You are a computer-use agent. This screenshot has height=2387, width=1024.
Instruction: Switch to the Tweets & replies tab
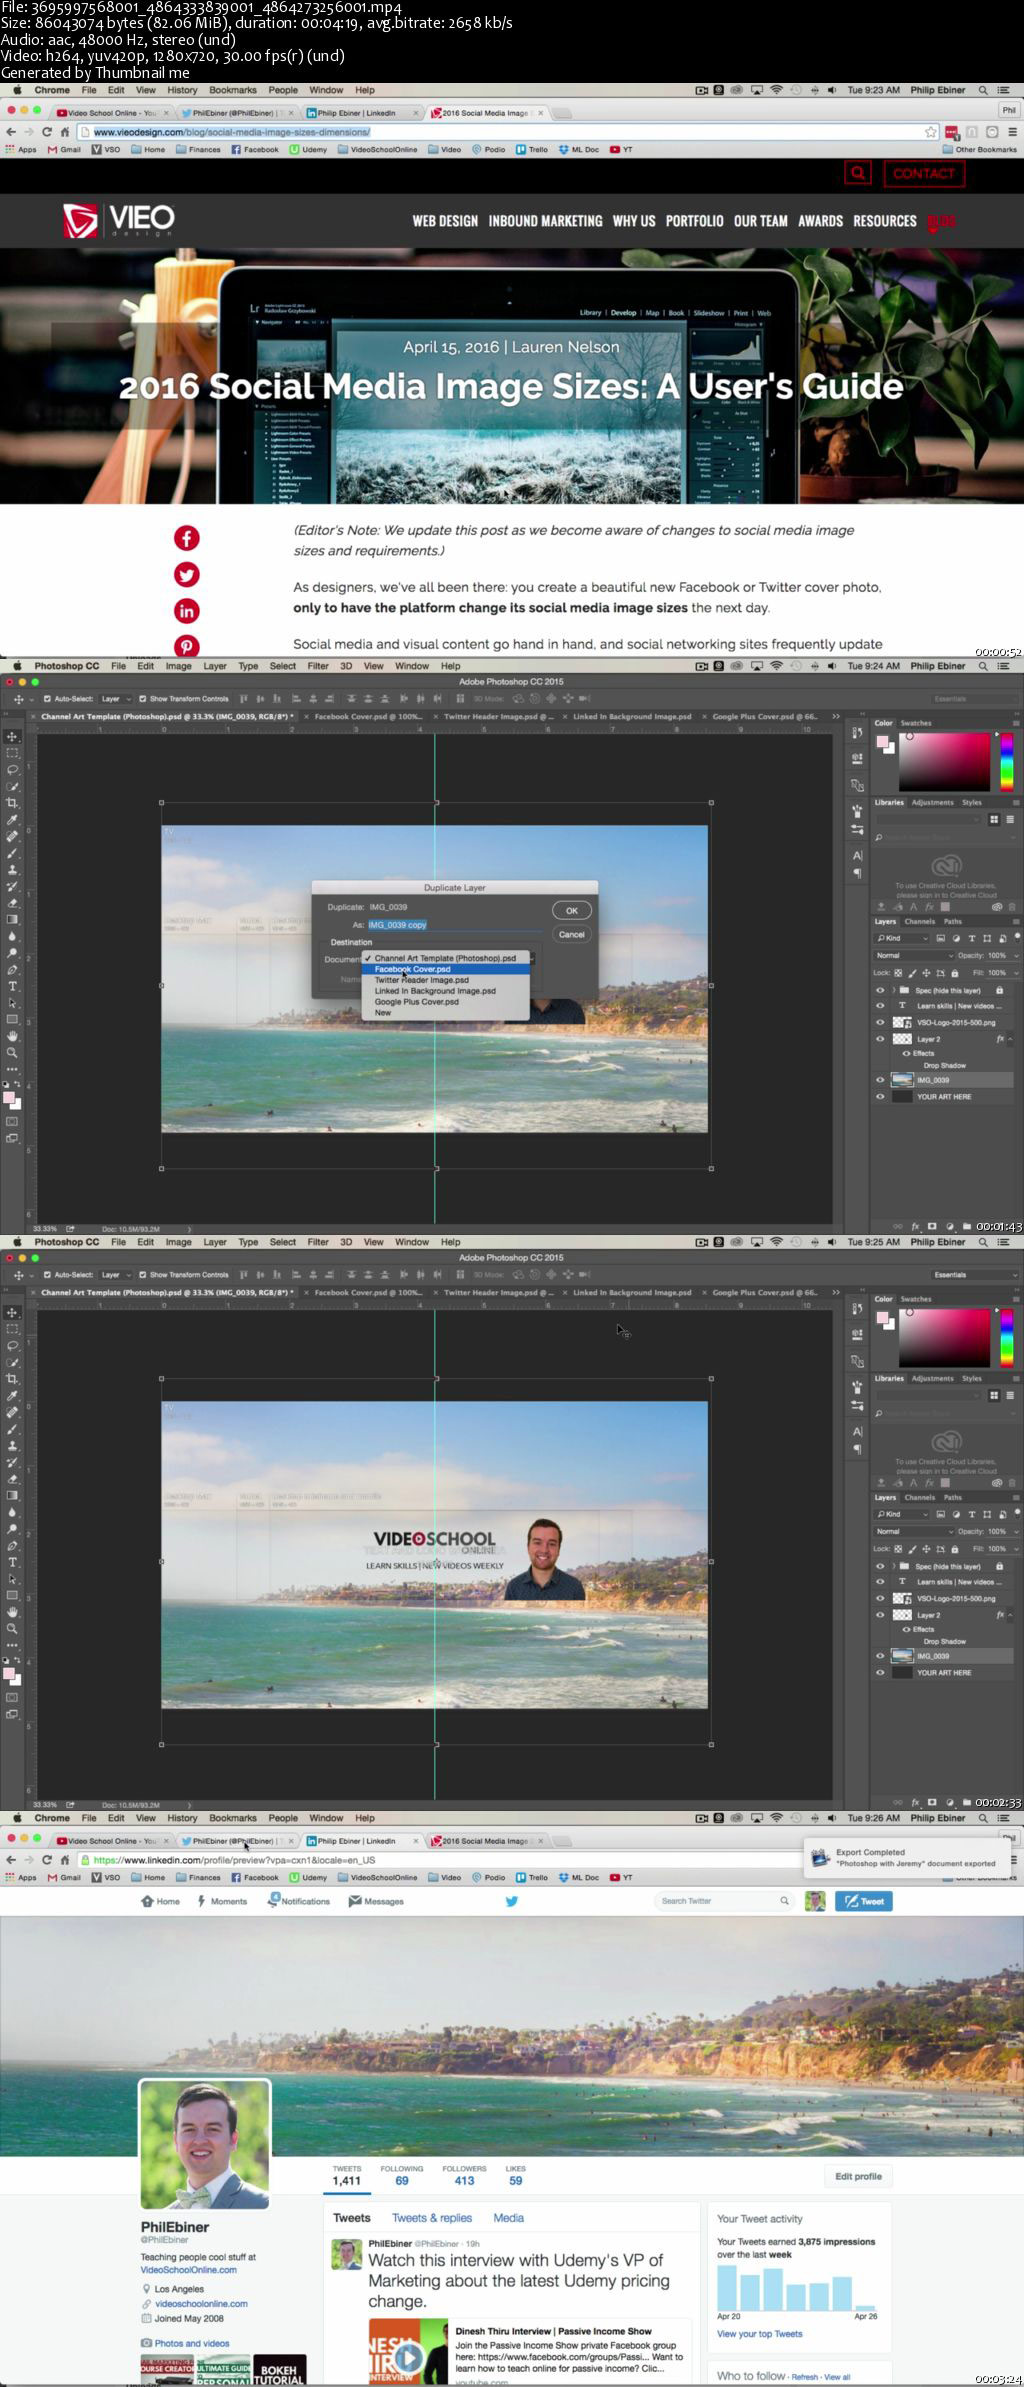(x=432, y=2218)
